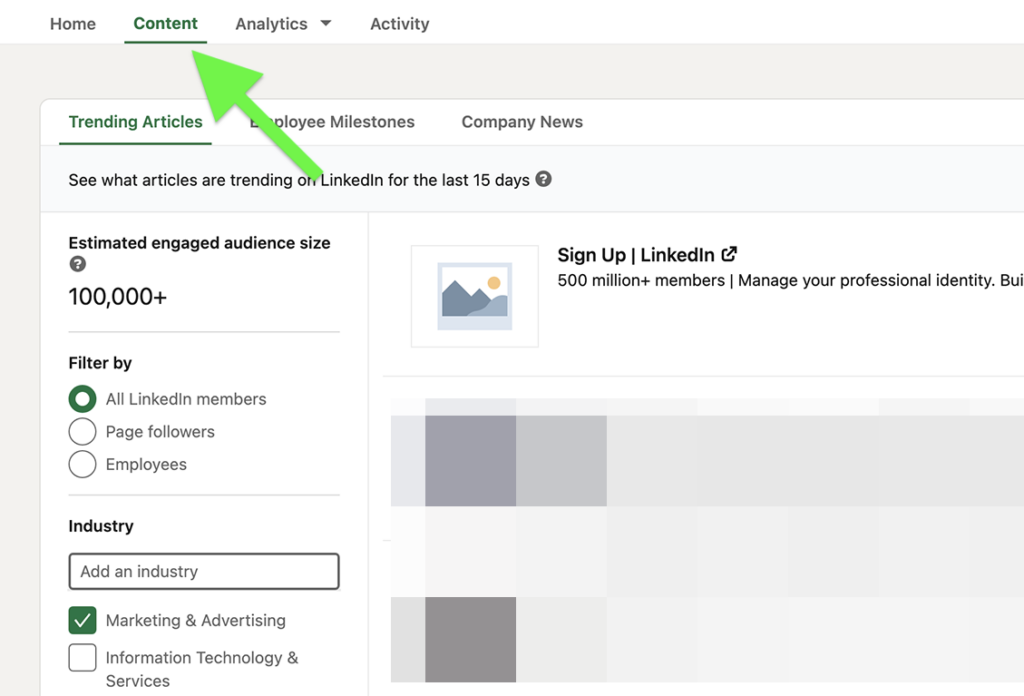Screen dimensions: 1024x696
Task: Open the Employee Milestones tab
Action: coord(332,122)
